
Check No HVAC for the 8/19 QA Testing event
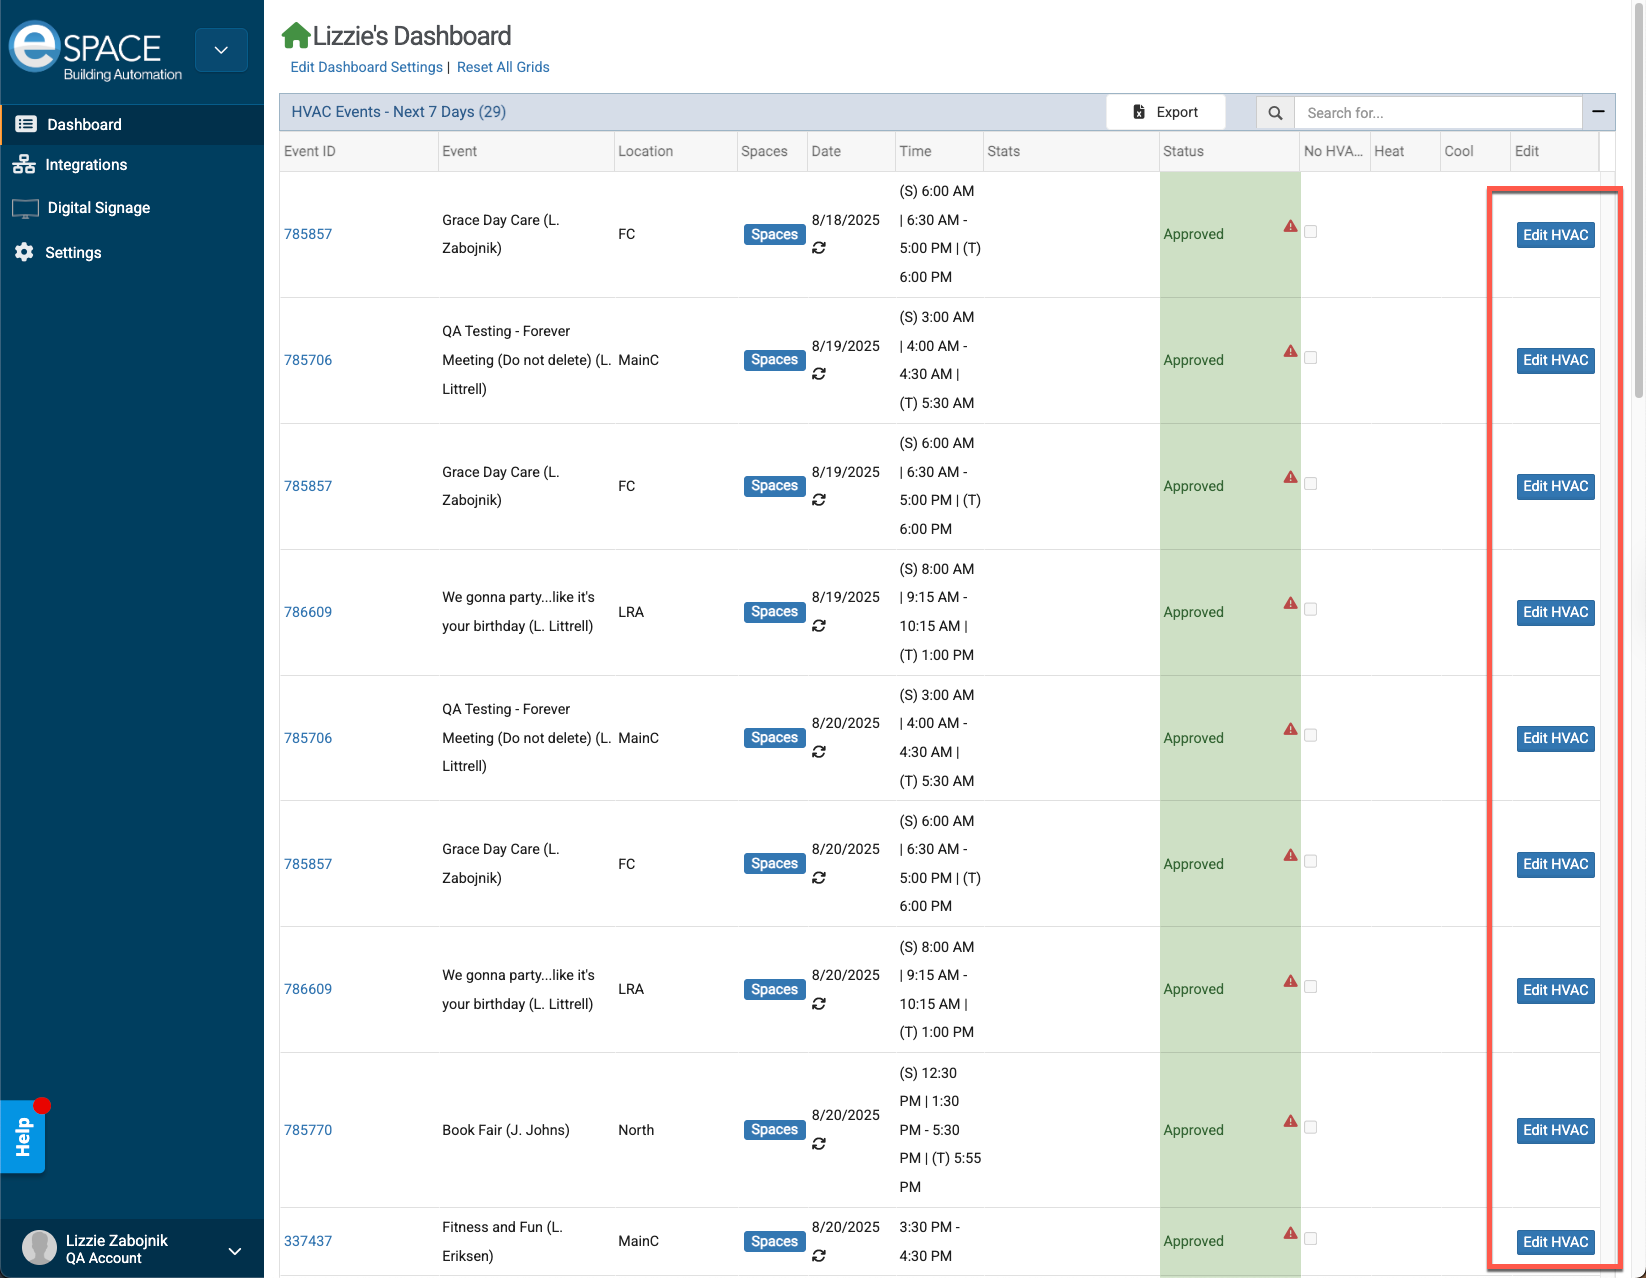pos(1311,357)
